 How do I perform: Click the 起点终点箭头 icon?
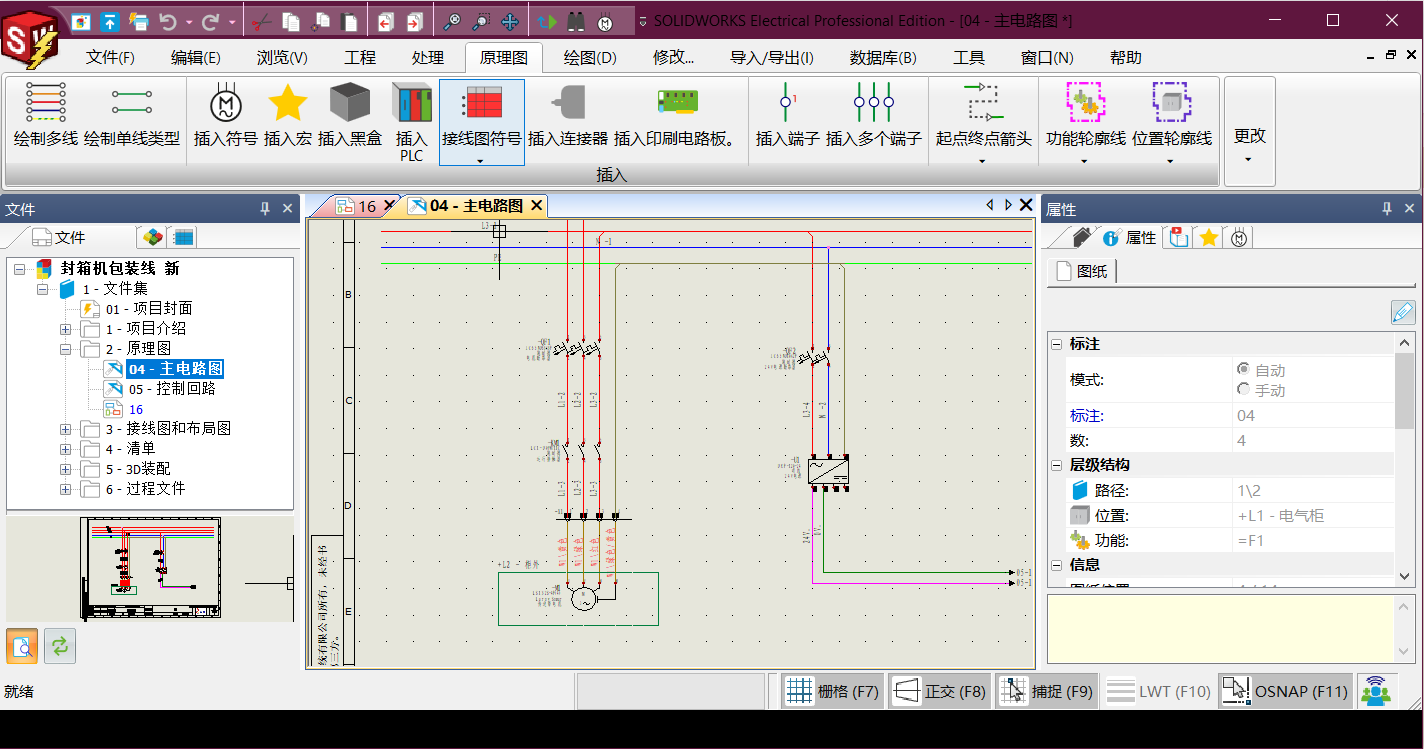pos(983,103)
